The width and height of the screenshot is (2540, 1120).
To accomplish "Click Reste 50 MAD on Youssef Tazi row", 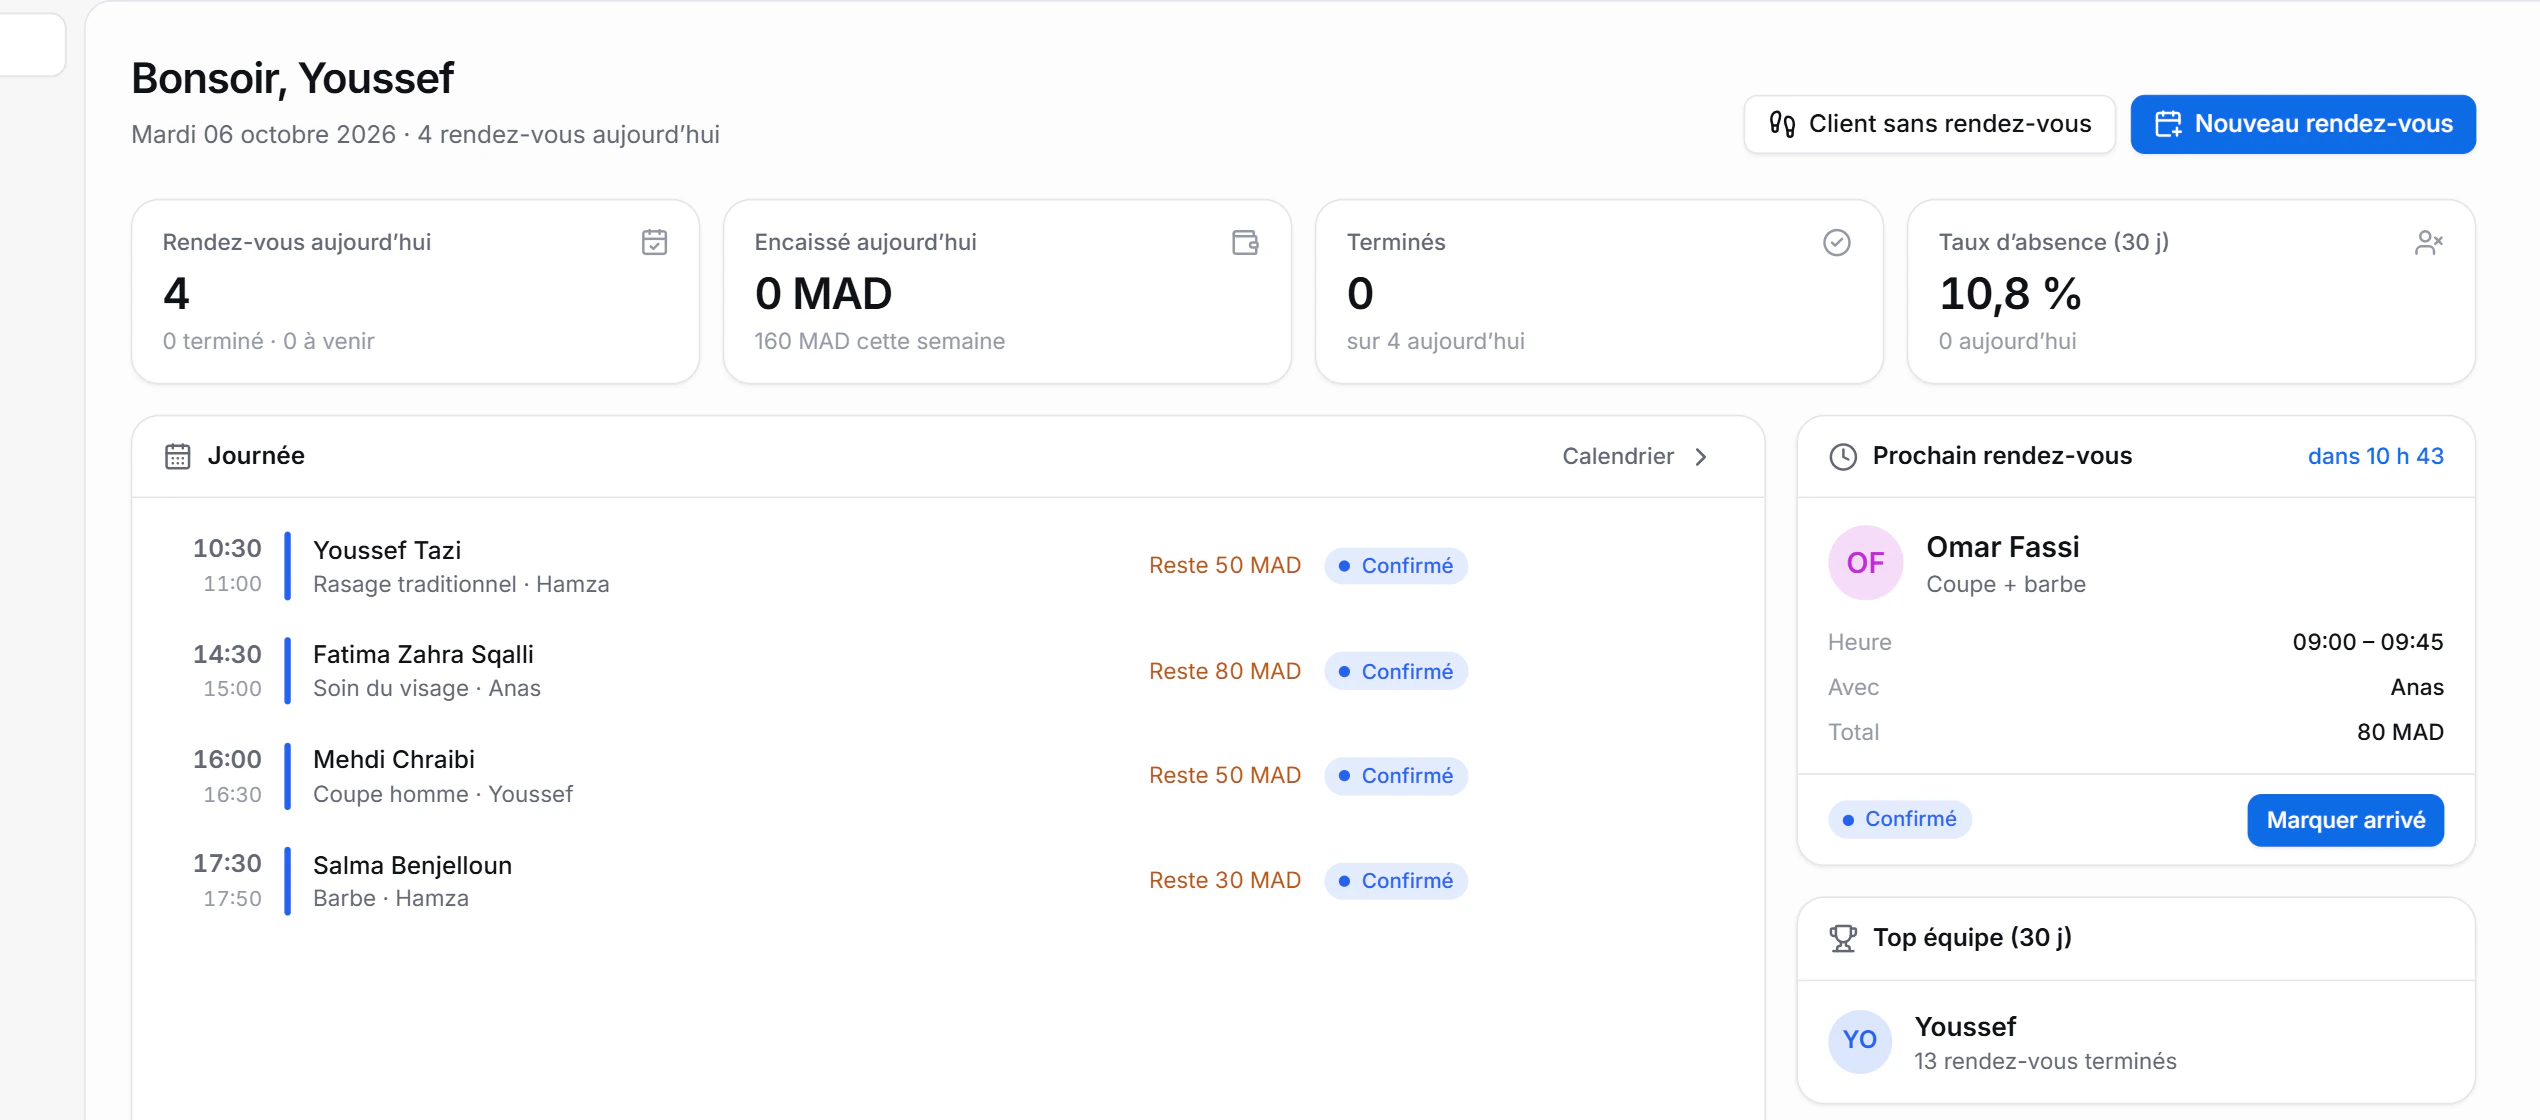I will coord(1225,565).
